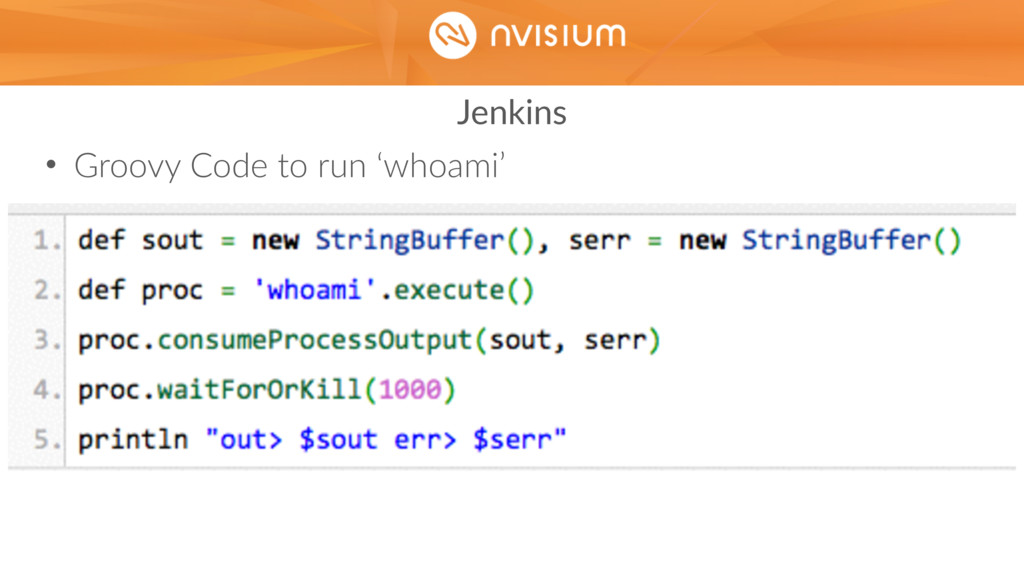Click line number 3 in the code gutter
The height and width of the screenshot is (576, 1024).
coord(46,340)
